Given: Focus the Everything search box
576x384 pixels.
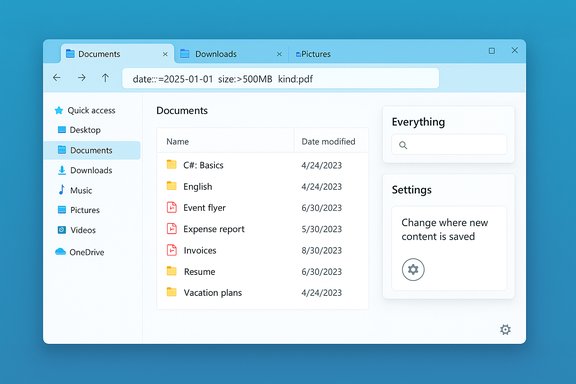Looking at the screenshot, I should click(449, 145).
